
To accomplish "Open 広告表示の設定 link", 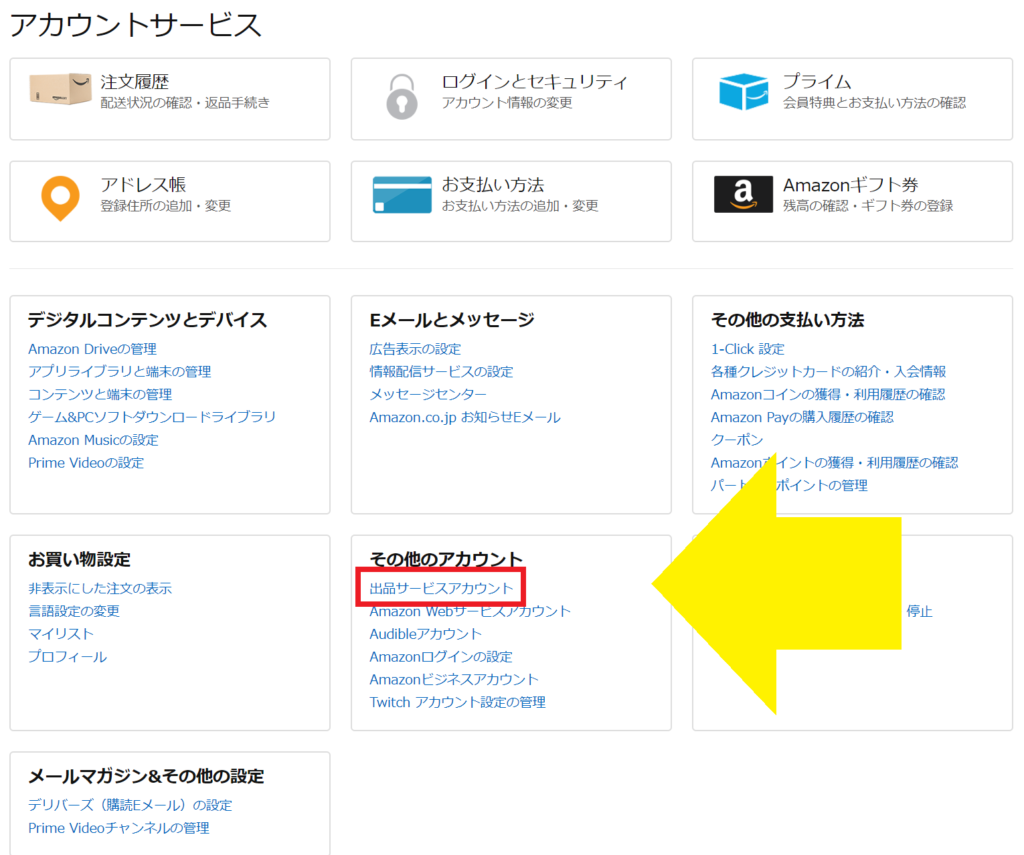I will [415, 349].
